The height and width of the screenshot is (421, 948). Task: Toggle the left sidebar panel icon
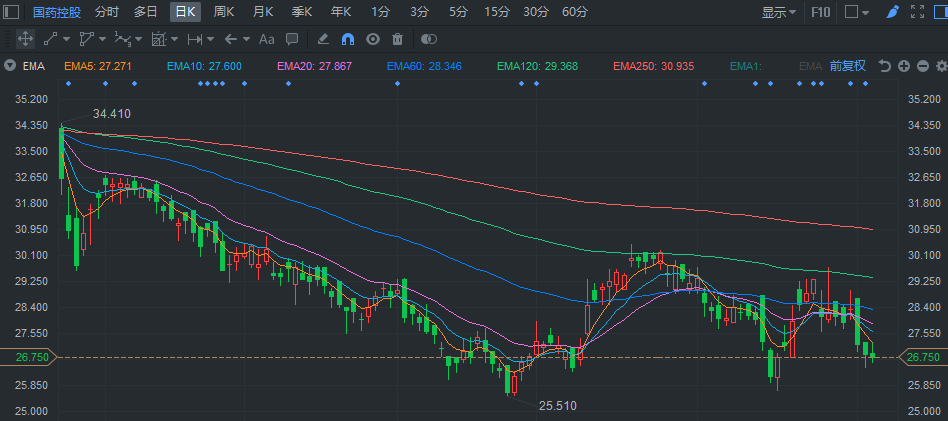coord(11,11)
